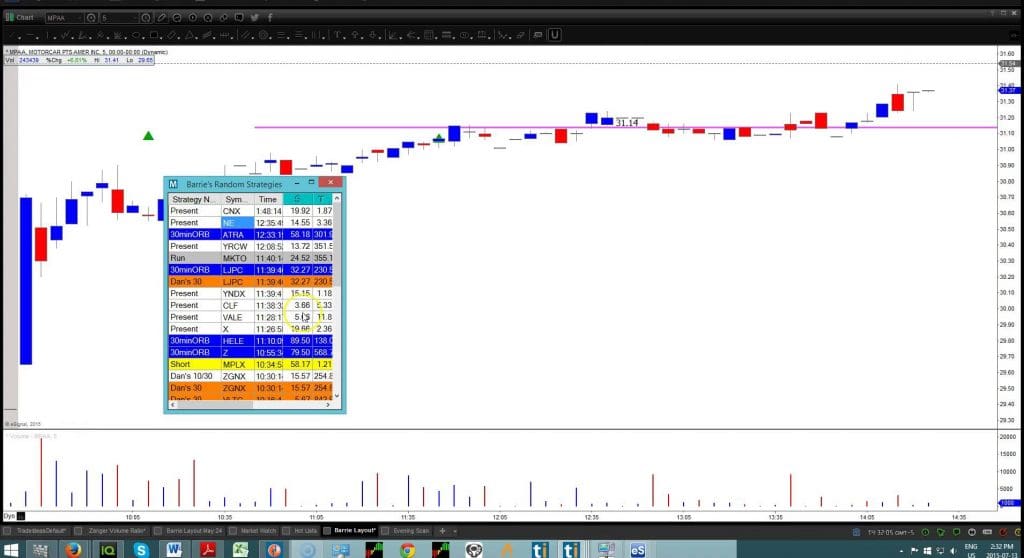Select the Dan's 10/30 ZGNX row
Screen dimensions: 1024x558
[251, 376]
